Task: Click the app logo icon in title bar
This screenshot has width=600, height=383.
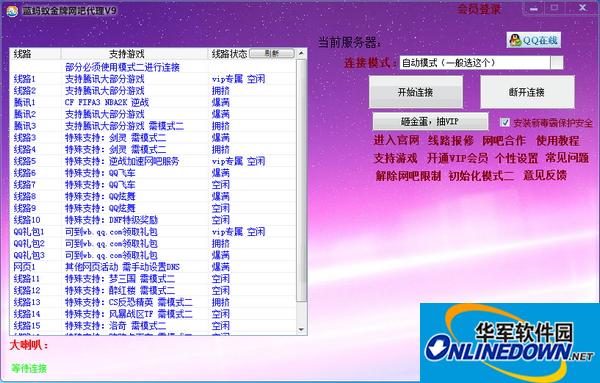Action: [x=12, y=11]
